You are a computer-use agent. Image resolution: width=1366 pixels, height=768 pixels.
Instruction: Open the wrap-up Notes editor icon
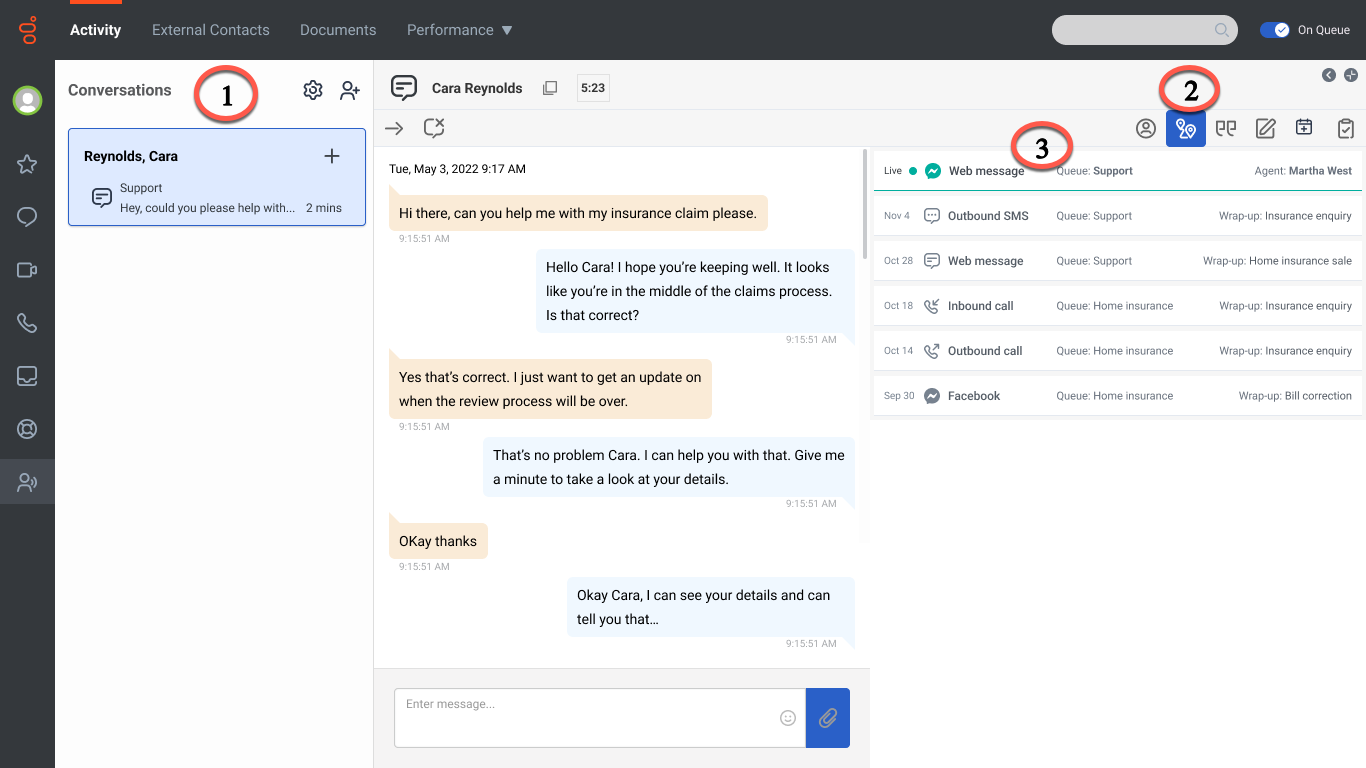point(1265,128)
